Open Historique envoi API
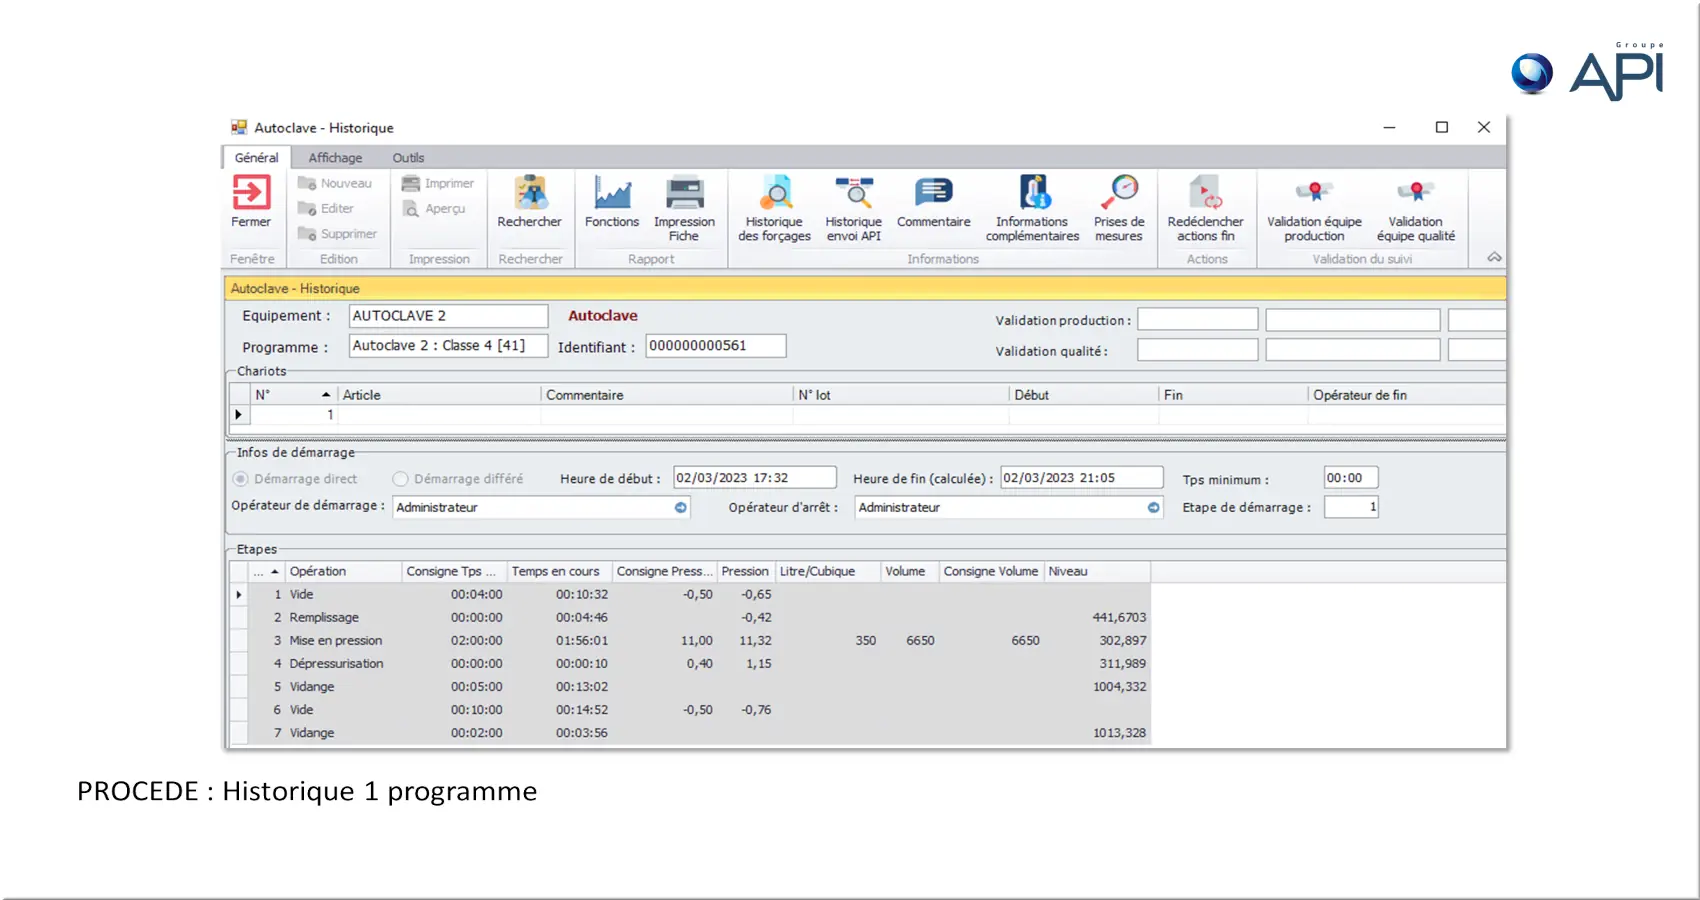Image resolution: width=1700 pixels, height=900 pixels. coord(853,193)
